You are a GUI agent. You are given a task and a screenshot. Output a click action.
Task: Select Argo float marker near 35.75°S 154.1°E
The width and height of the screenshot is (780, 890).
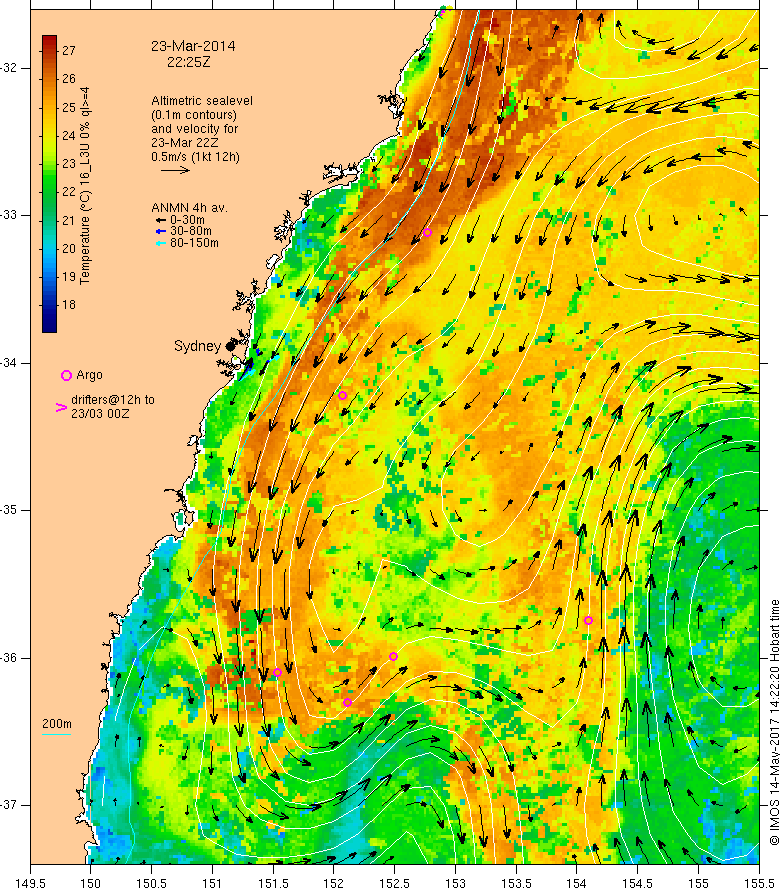pos(589,620)
